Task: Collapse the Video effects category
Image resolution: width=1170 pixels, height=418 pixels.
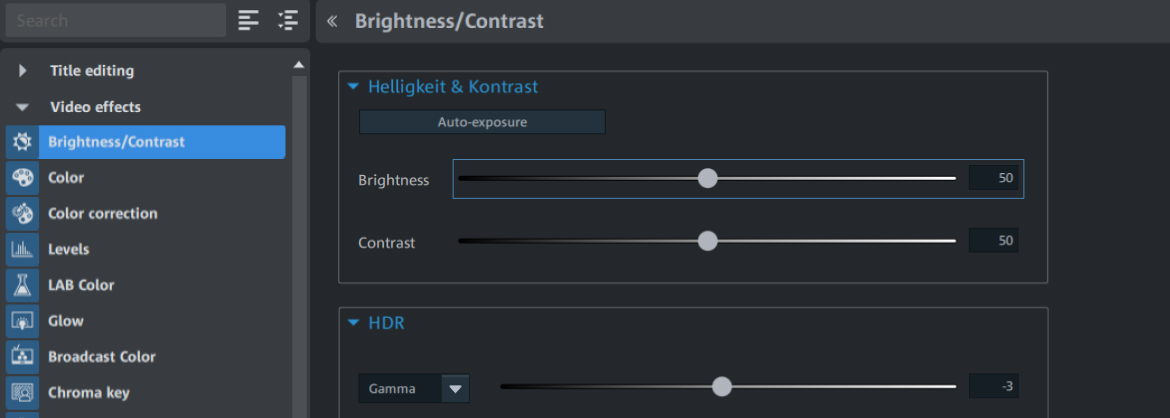Action: (22, 107)
